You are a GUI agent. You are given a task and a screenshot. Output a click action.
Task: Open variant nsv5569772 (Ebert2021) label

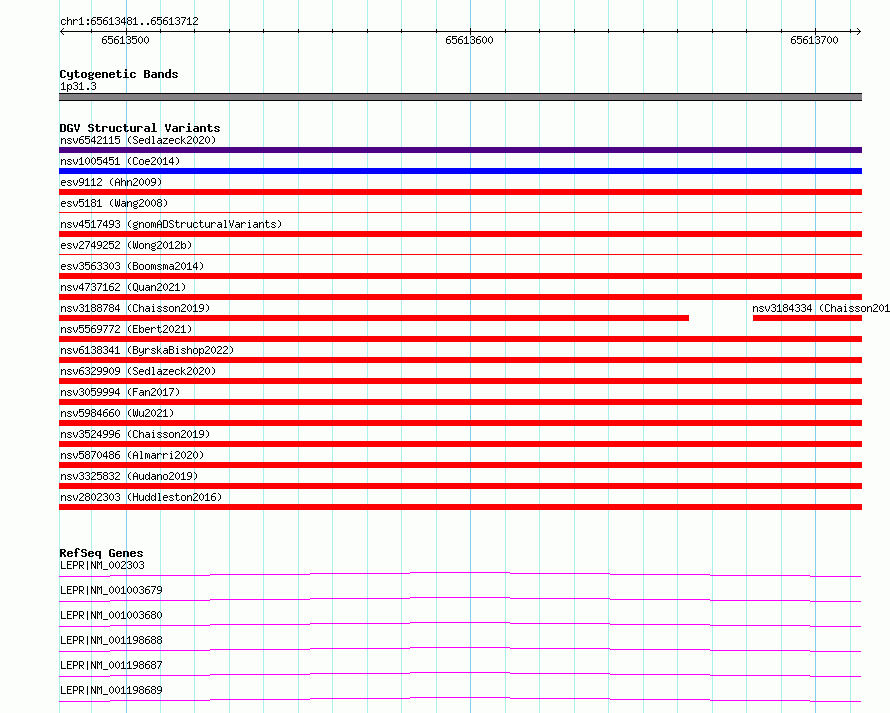coord(126,329)
